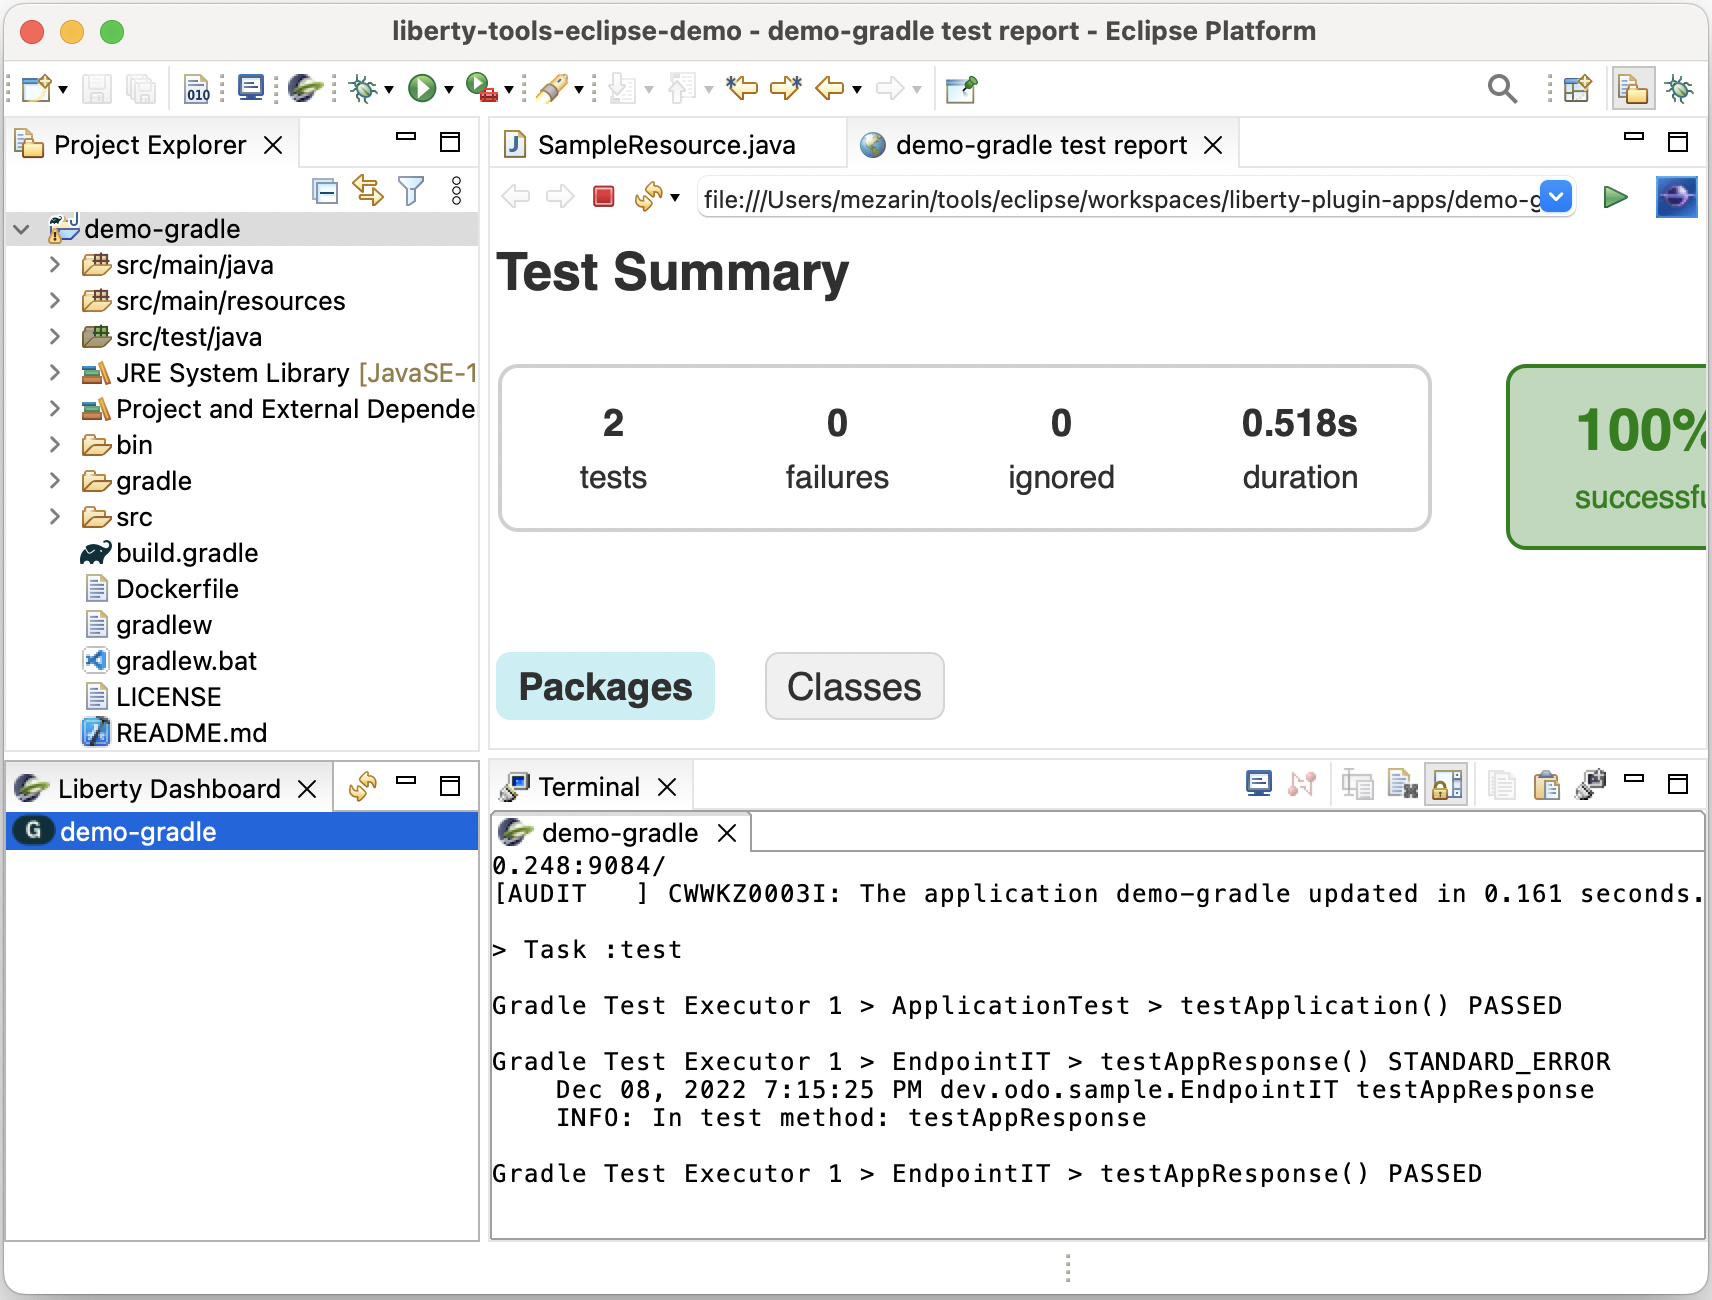The height and width of the screenshot is (1300, 1712).
Task: Expand the src/main/java folder
Action: [55, 265]
